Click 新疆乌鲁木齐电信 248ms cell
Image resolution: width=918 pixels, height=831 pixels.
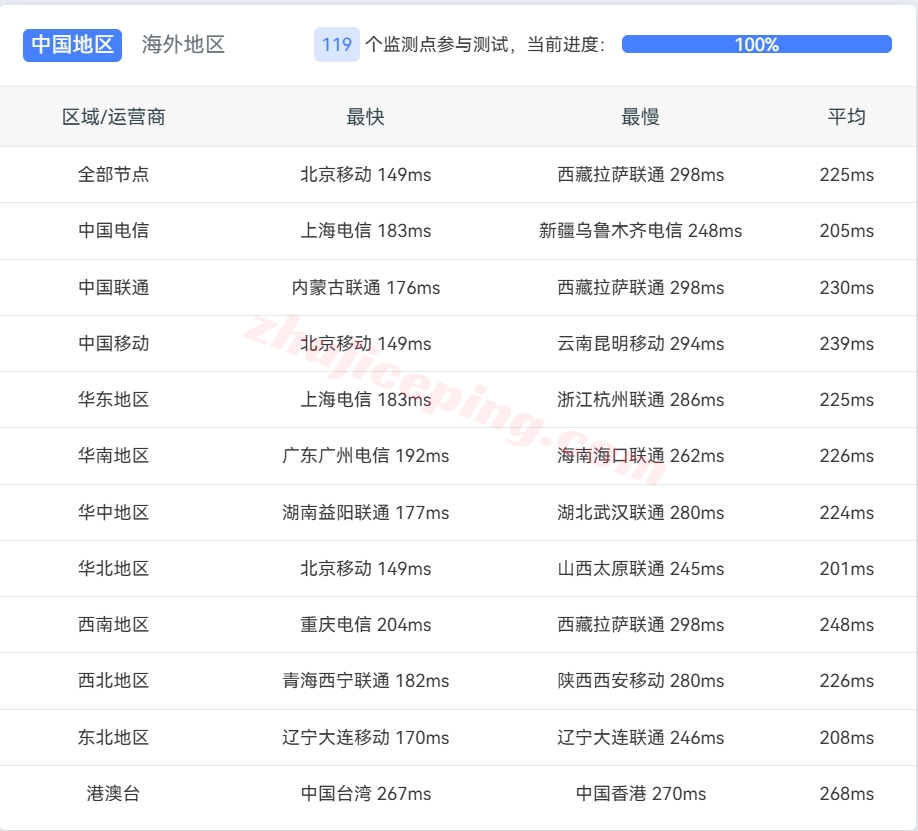coord(640,231)
